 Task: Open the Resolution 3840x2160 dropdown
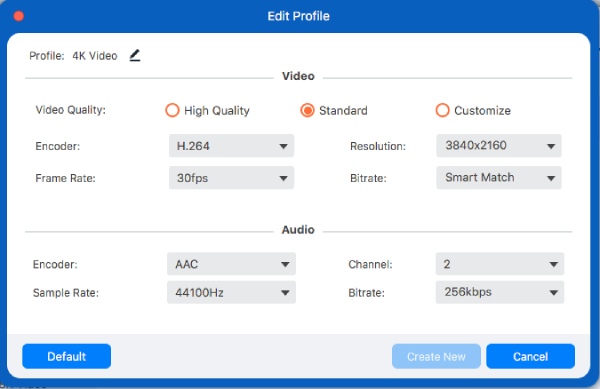(499, 146)
